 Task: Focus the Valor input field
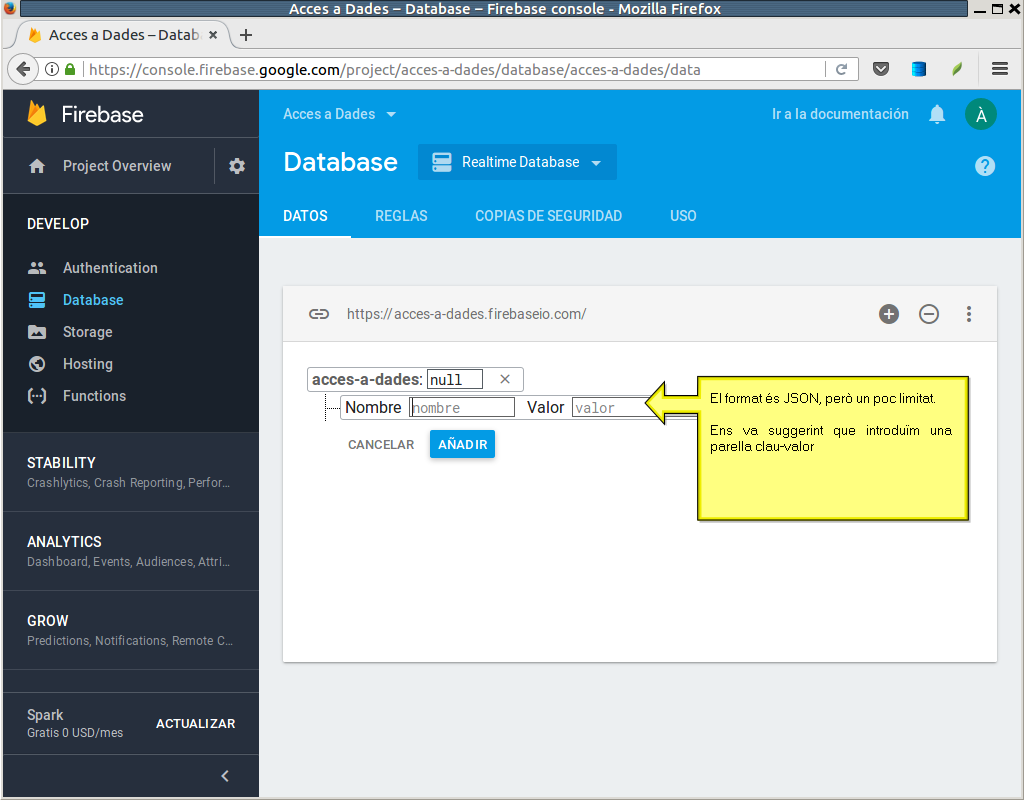(x=611, y=408)
